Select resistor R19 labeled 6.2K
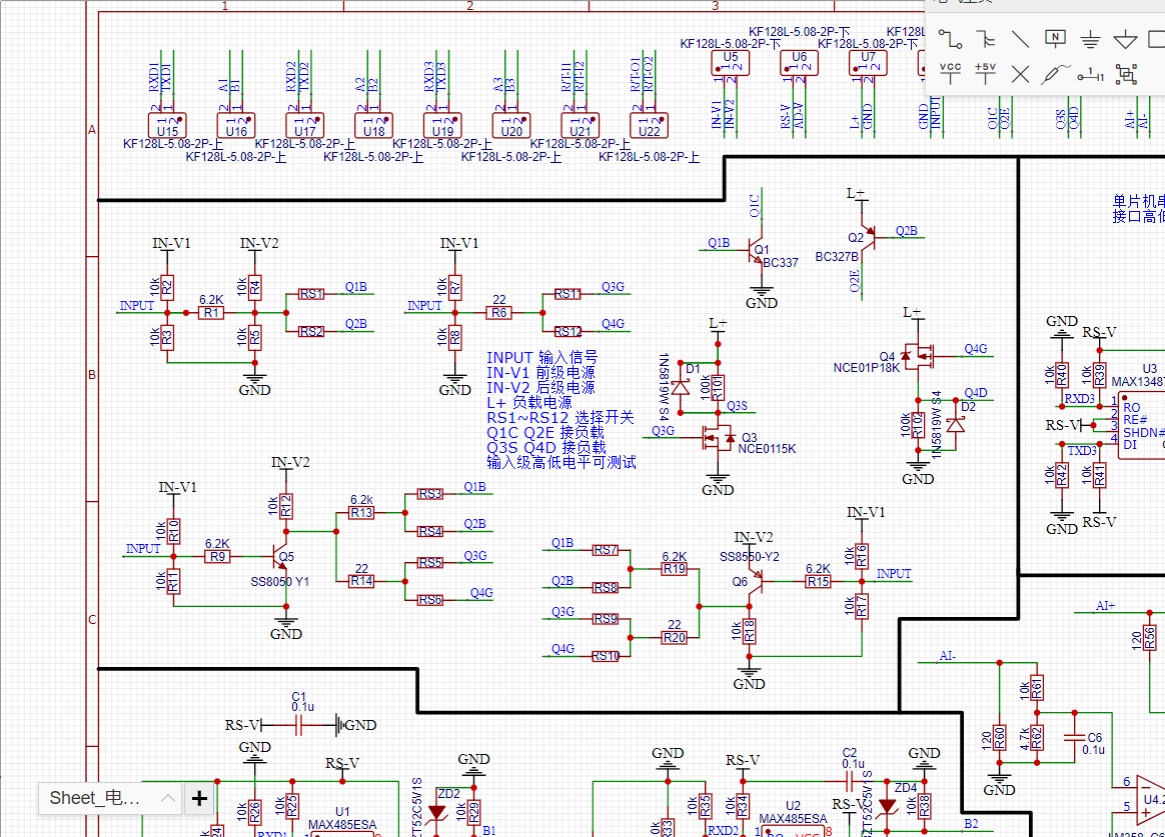Screen dimensions: 1165x837 pyautogui.click(x=675, y=569)
